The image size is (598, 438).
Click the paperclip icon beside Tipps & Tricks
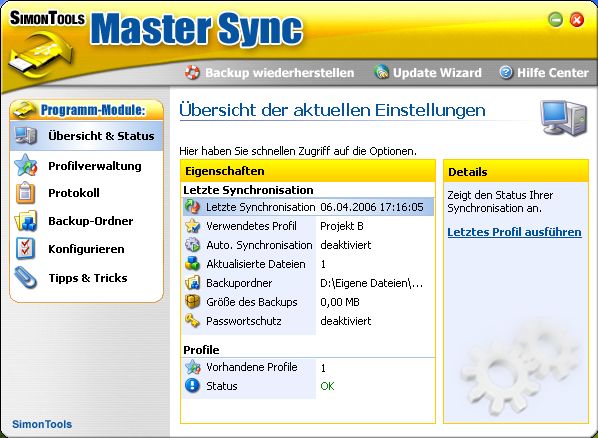pyautogui.click(x=25, y=277)
